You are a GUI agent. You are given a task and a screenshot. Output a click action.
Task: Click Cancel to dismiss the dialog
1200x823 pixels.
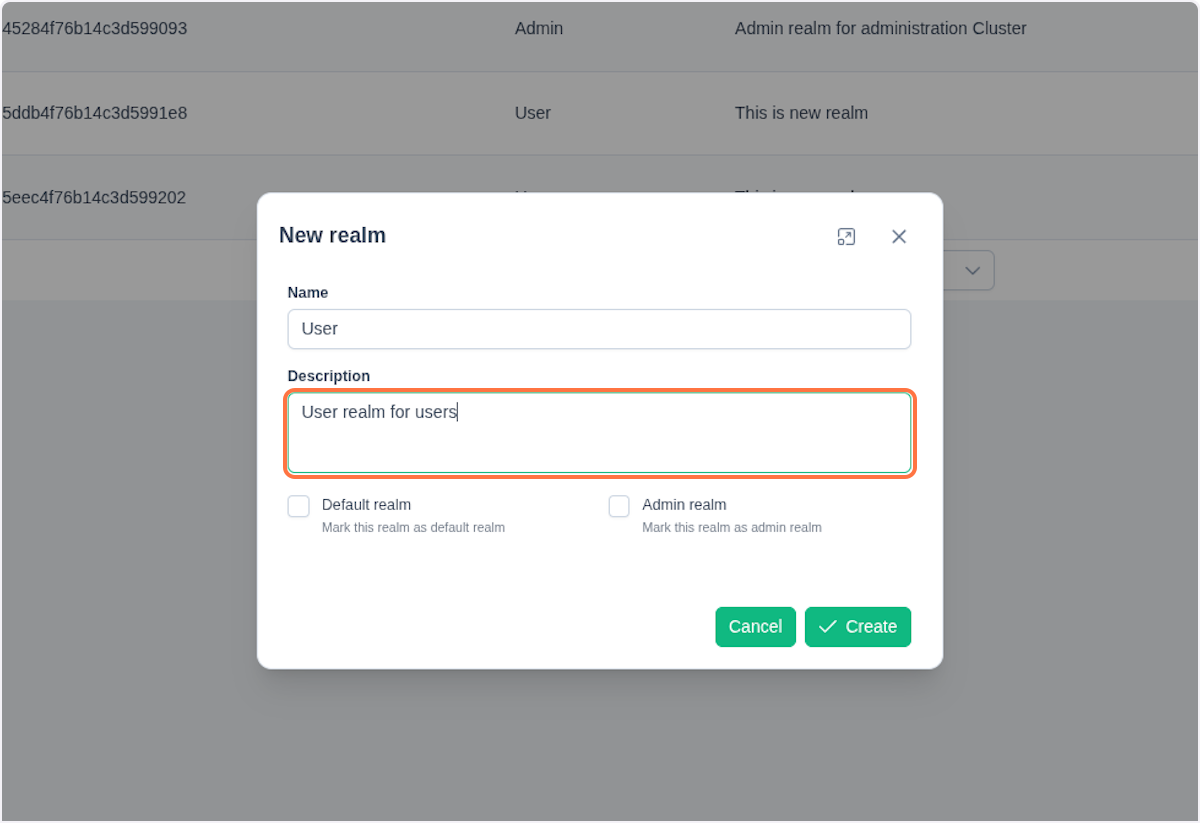[755, 627]
